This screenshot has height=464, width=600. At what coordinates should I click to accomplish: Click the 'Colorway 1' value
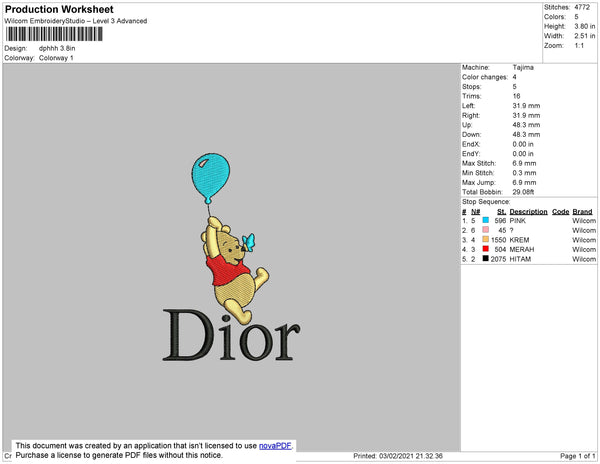point(56,58)
